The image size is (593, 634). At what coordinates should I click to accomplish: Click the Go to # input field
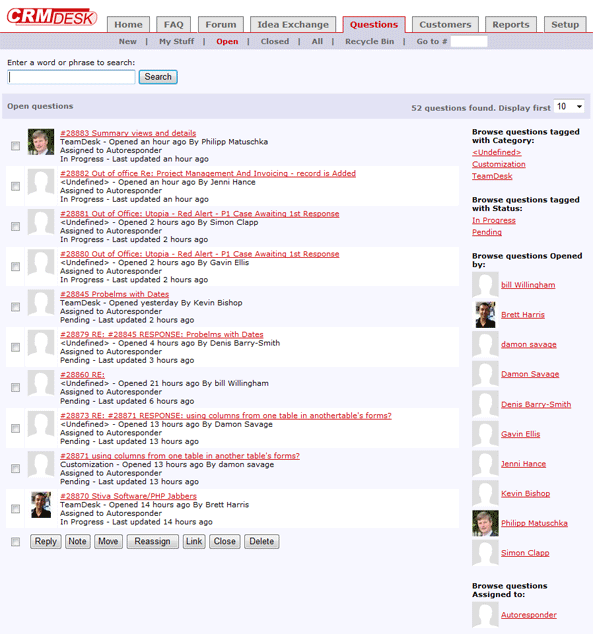(469, 41)
